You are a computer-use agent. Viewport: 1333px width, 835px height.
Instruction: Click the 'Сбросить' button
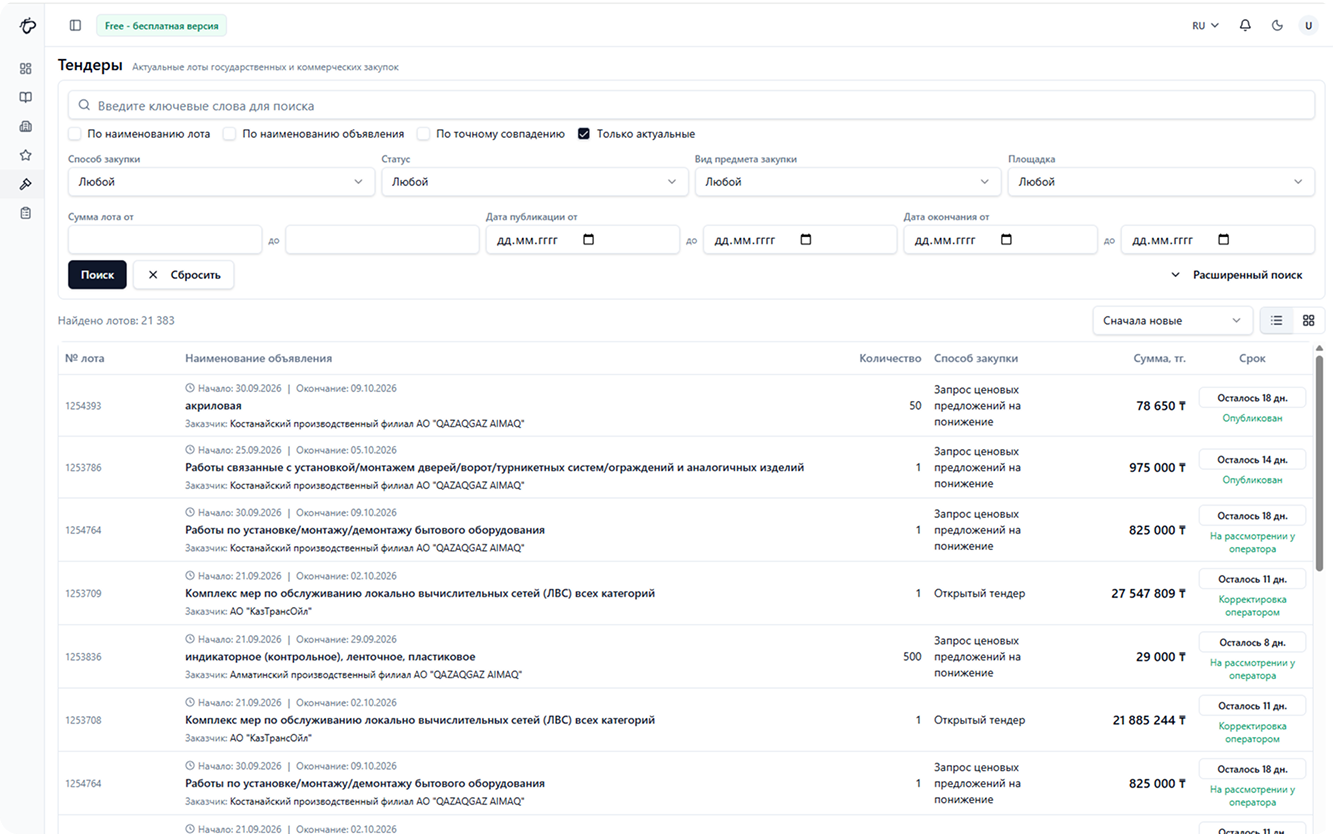[x=184, y=275]
